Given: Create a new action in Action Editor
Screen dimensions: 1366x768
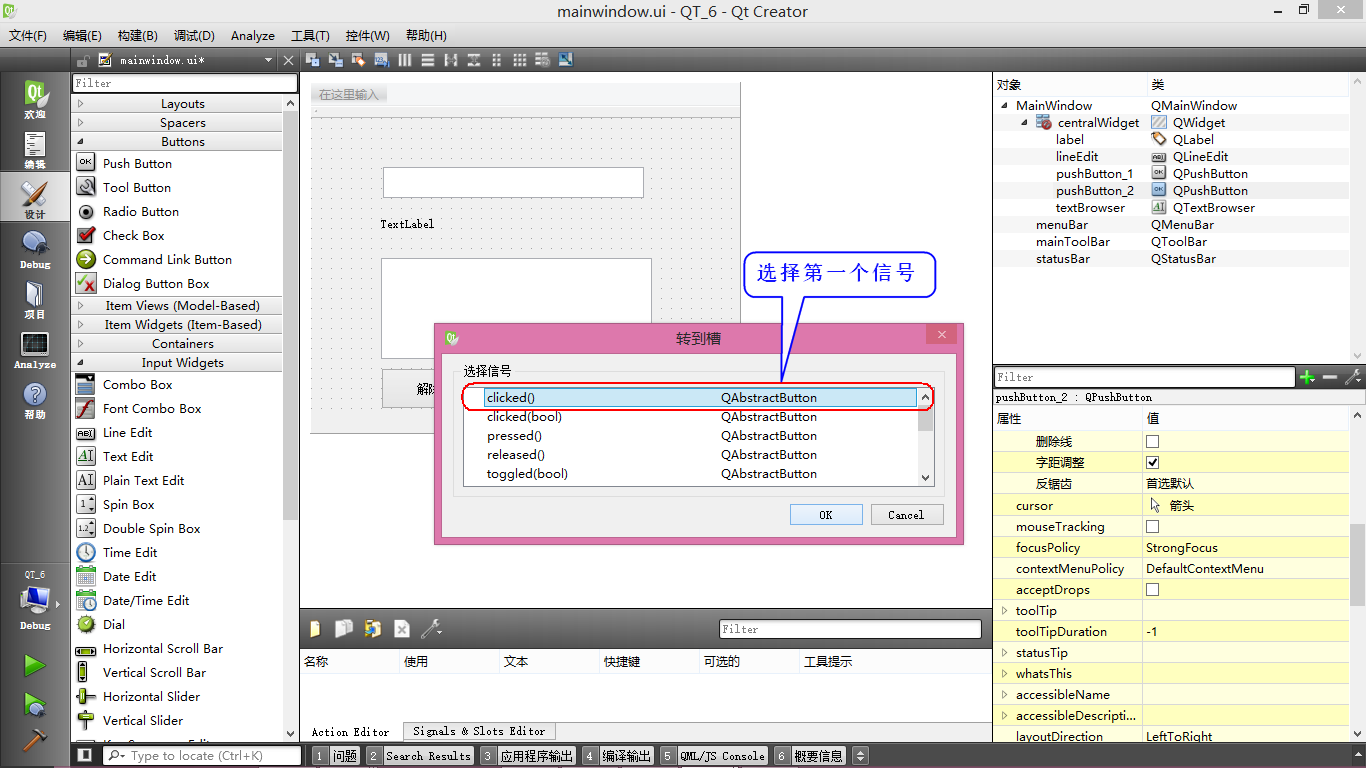Looking at the screenshot, I should pos(315,629).
